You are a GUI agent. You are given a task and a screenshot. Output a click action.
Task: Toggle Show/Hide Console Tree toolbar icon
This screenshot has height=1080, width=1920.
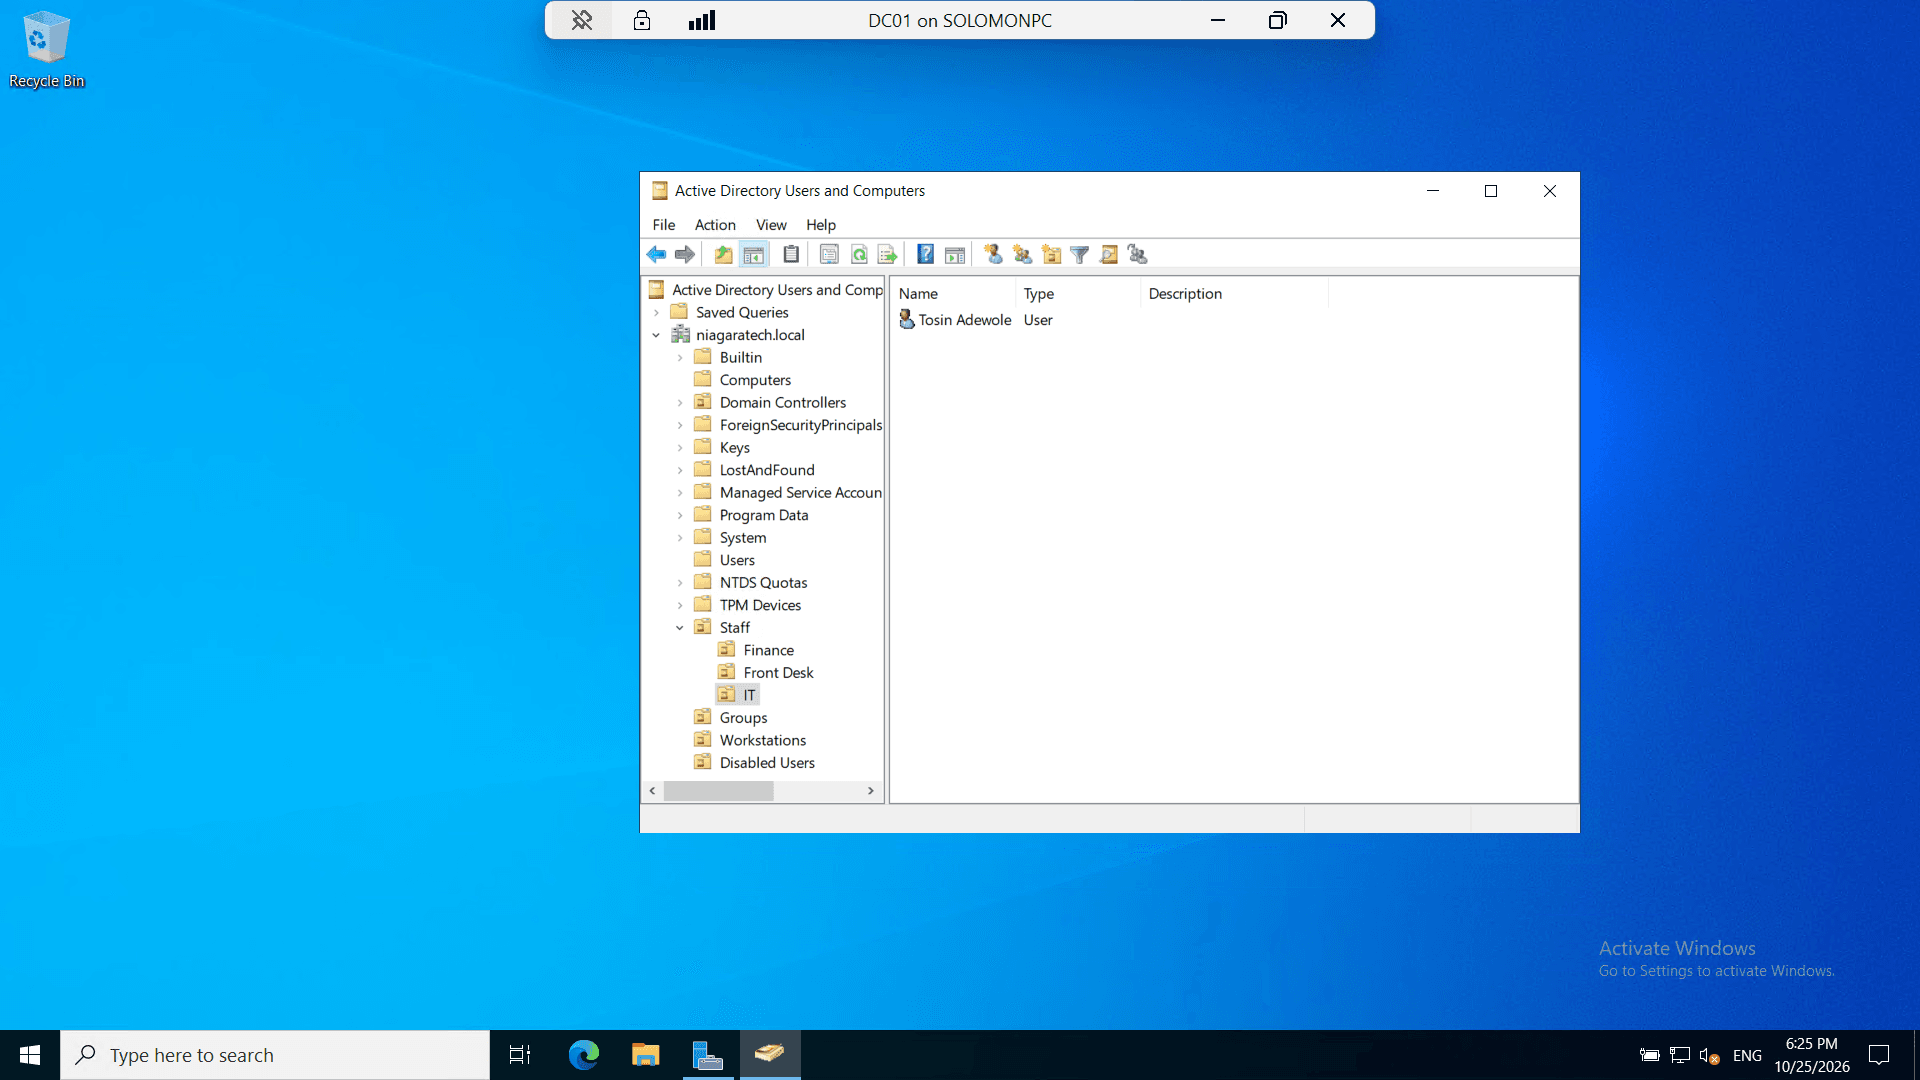click(x=754, y=255)
